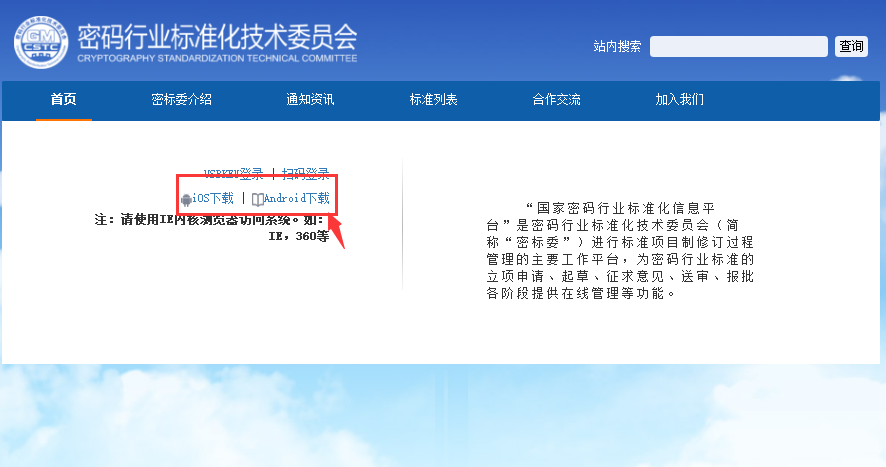The width and height of the screenshot is (886, 467).
Task: Click the Android下载 download link
Action: (297, 198)
